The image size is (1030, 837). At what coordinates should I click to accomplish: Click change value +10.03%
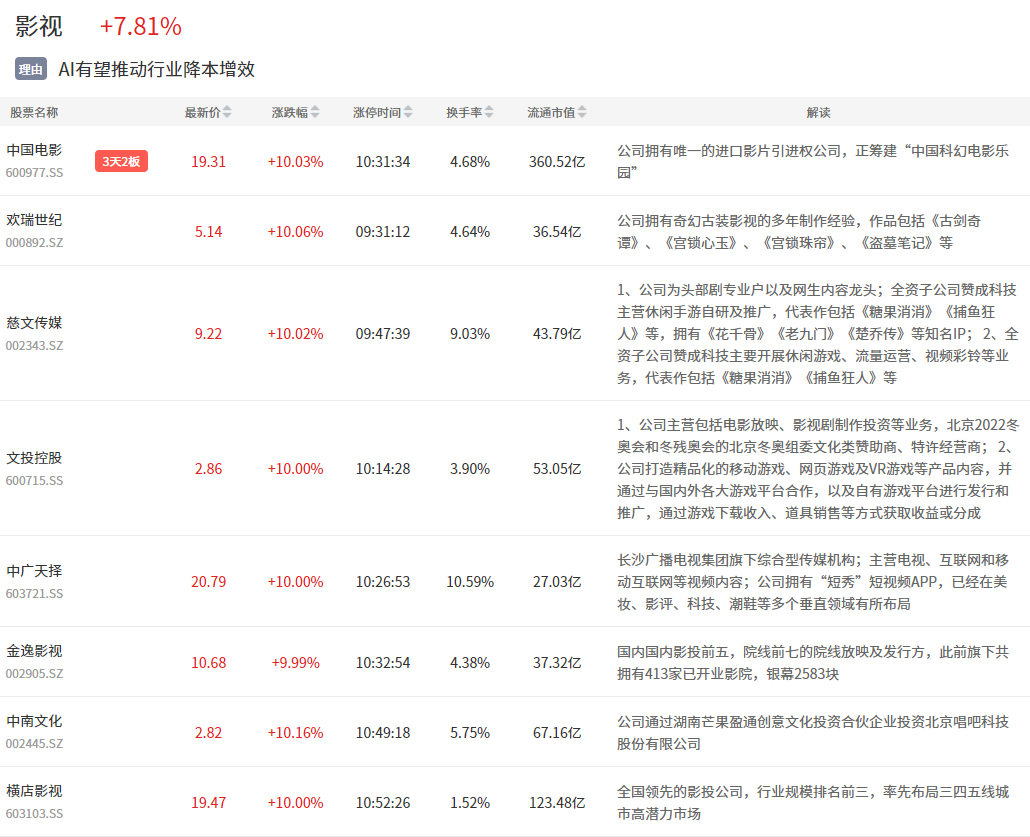click(x=295, y=162)
